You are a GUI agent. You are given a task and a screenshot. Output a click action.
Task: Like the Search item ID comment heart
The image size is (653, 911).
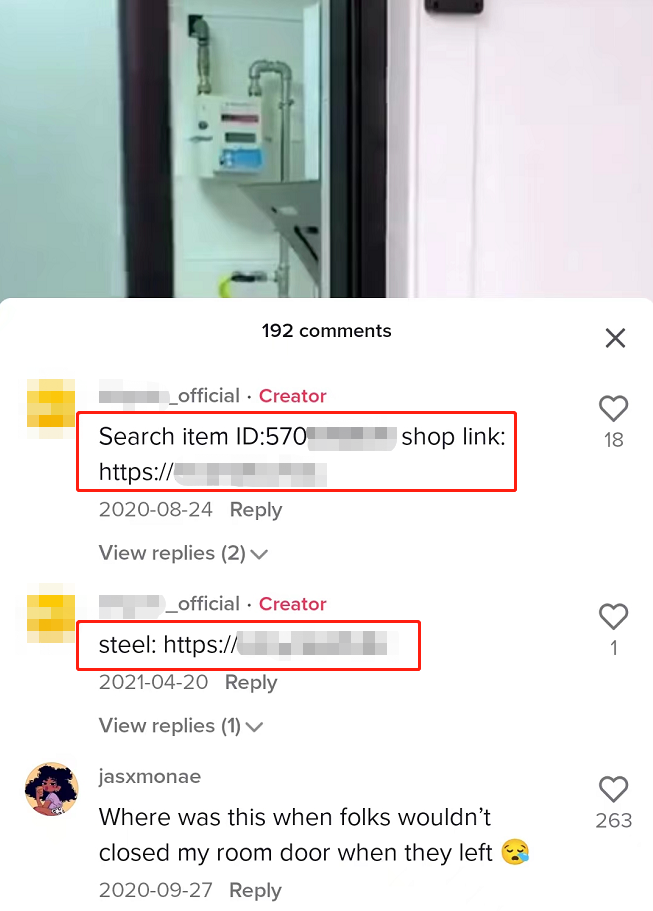(x=613, y=408)
